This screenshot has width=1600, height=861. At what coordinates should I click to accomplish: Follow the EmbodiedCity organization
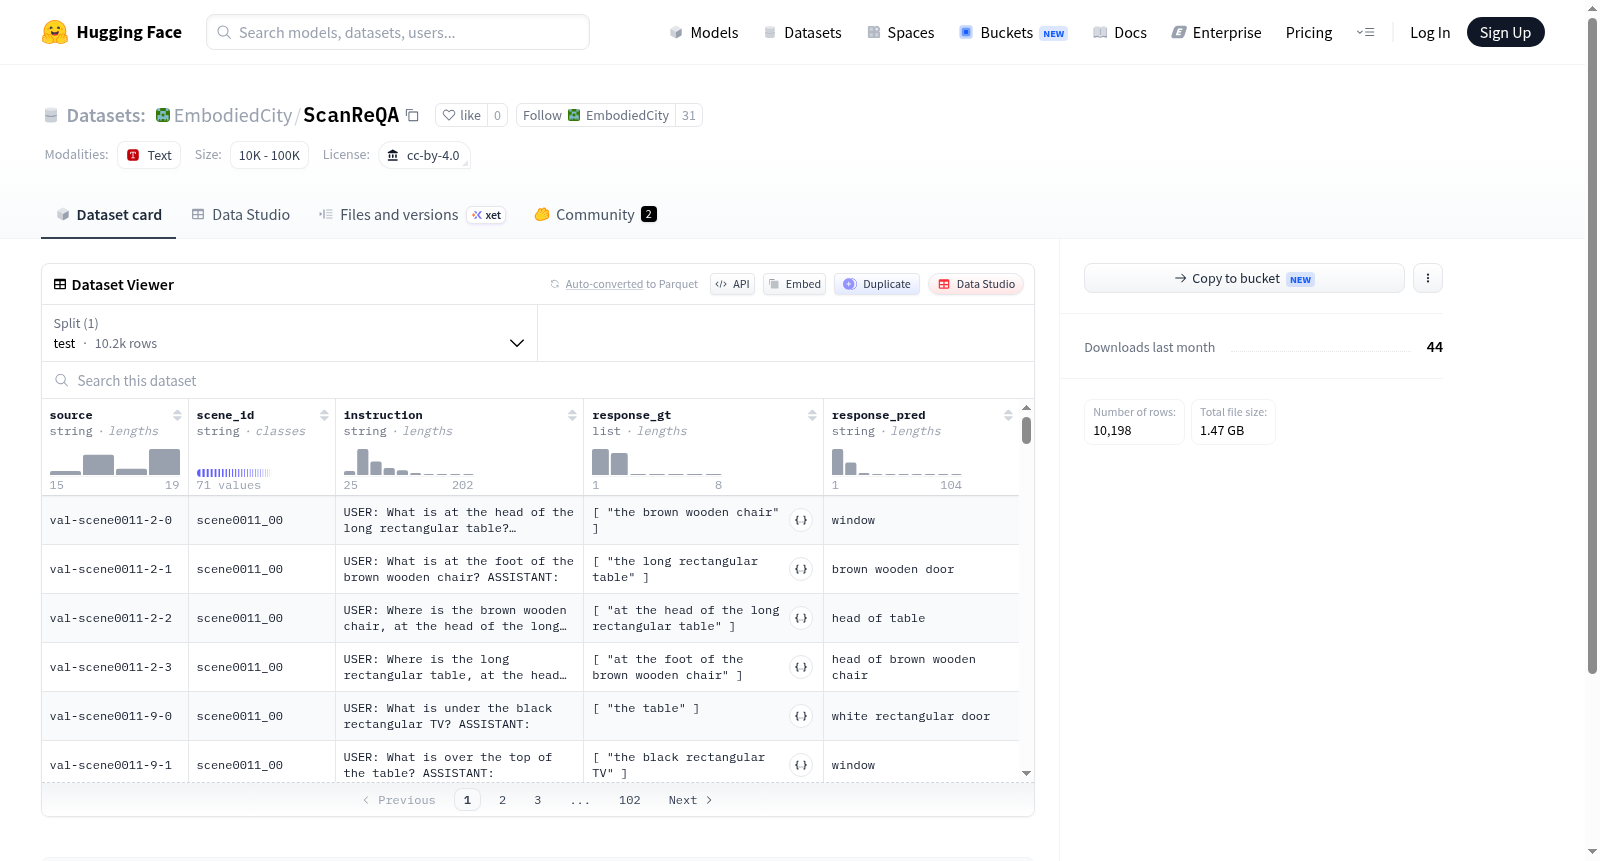[596, 115]
